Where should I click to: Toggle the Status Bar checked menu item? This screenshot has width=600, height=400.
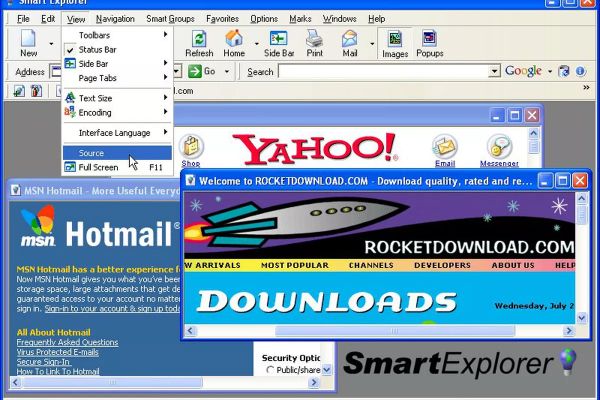(96, 49)
